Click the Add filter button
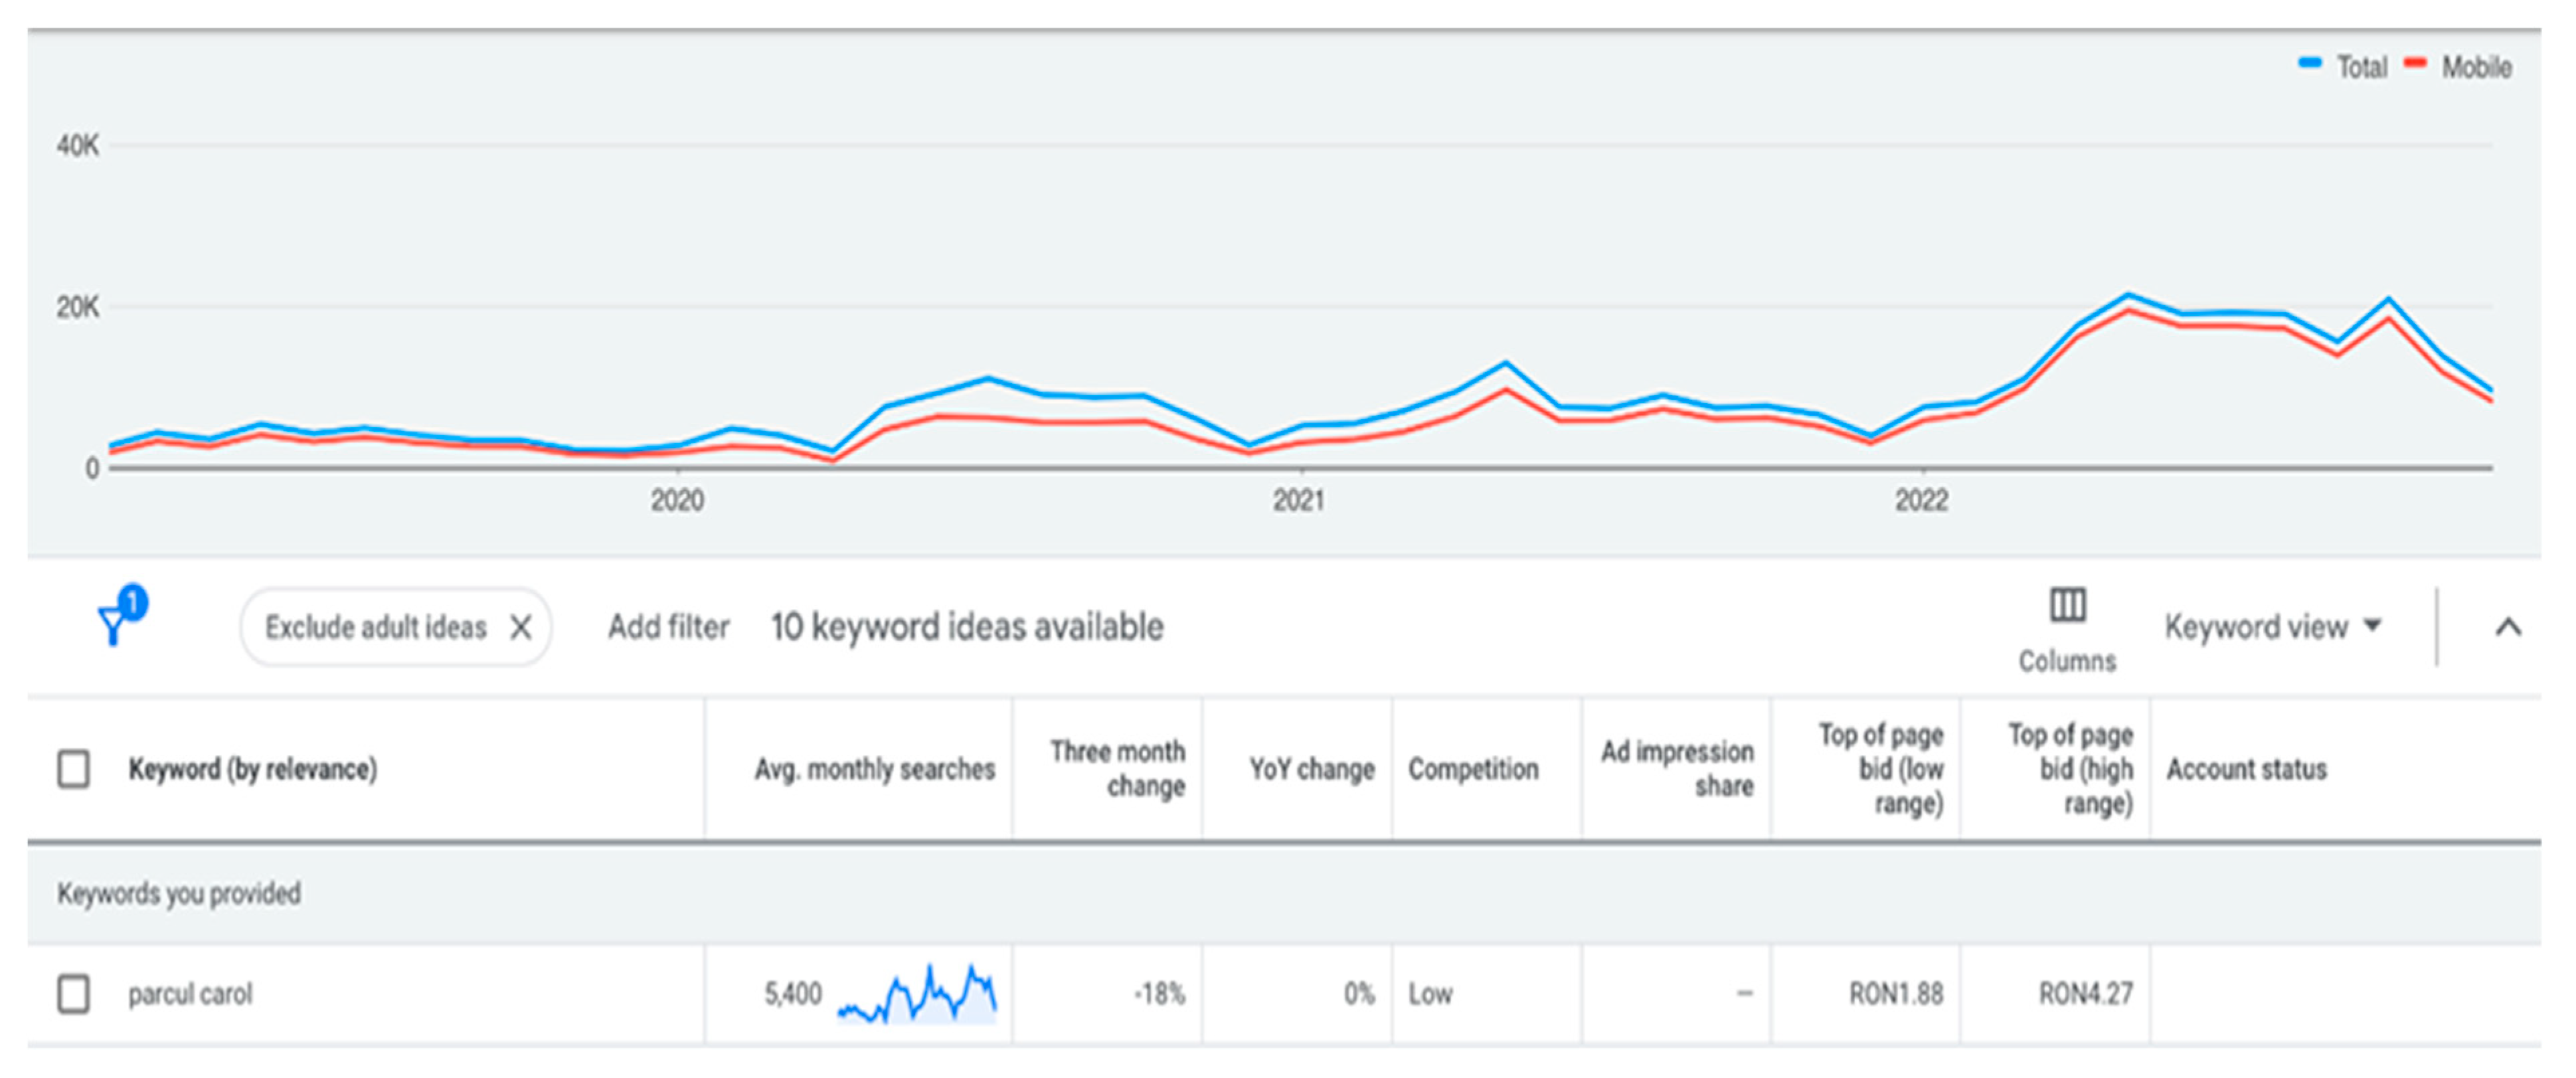The width and height of the screenshot is (2576, 1078). 668,627
